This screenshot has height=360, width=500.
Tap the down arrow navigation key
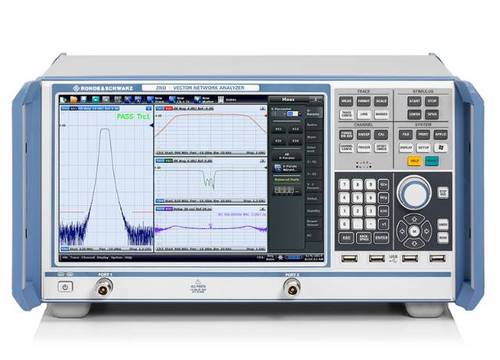click(414, 243)
